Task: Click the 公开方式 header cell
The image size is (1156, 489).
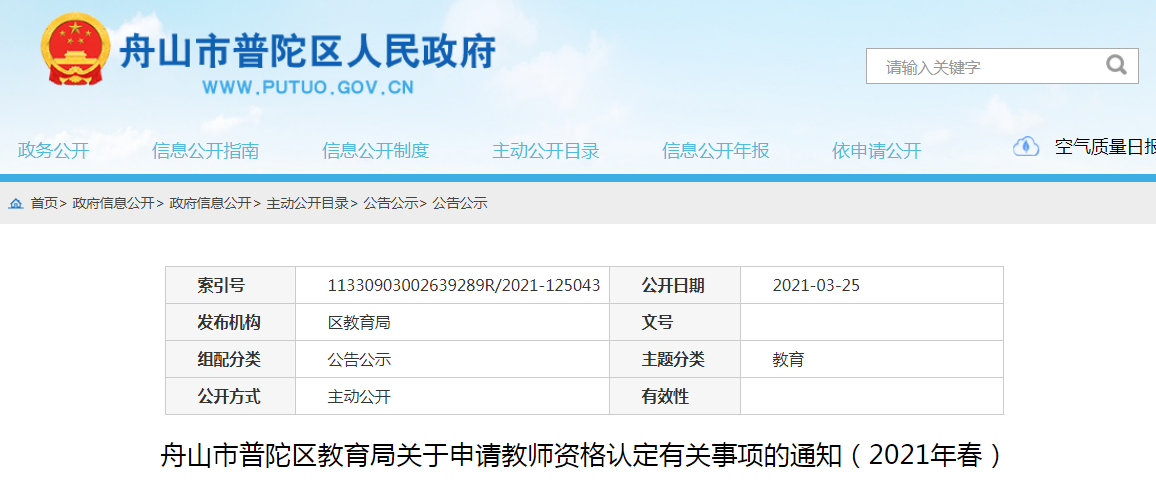Action: tap(231, 396)
